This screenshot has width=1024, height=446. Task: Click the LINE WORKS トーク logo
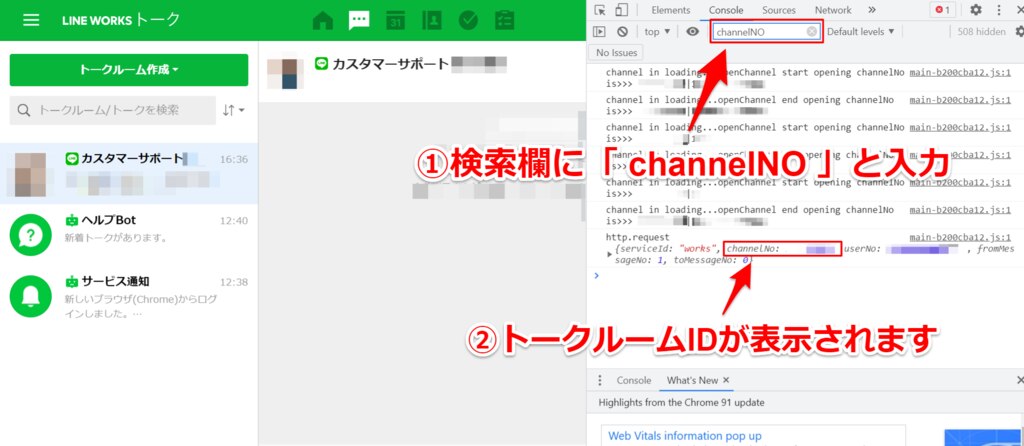tap(121, 20)
